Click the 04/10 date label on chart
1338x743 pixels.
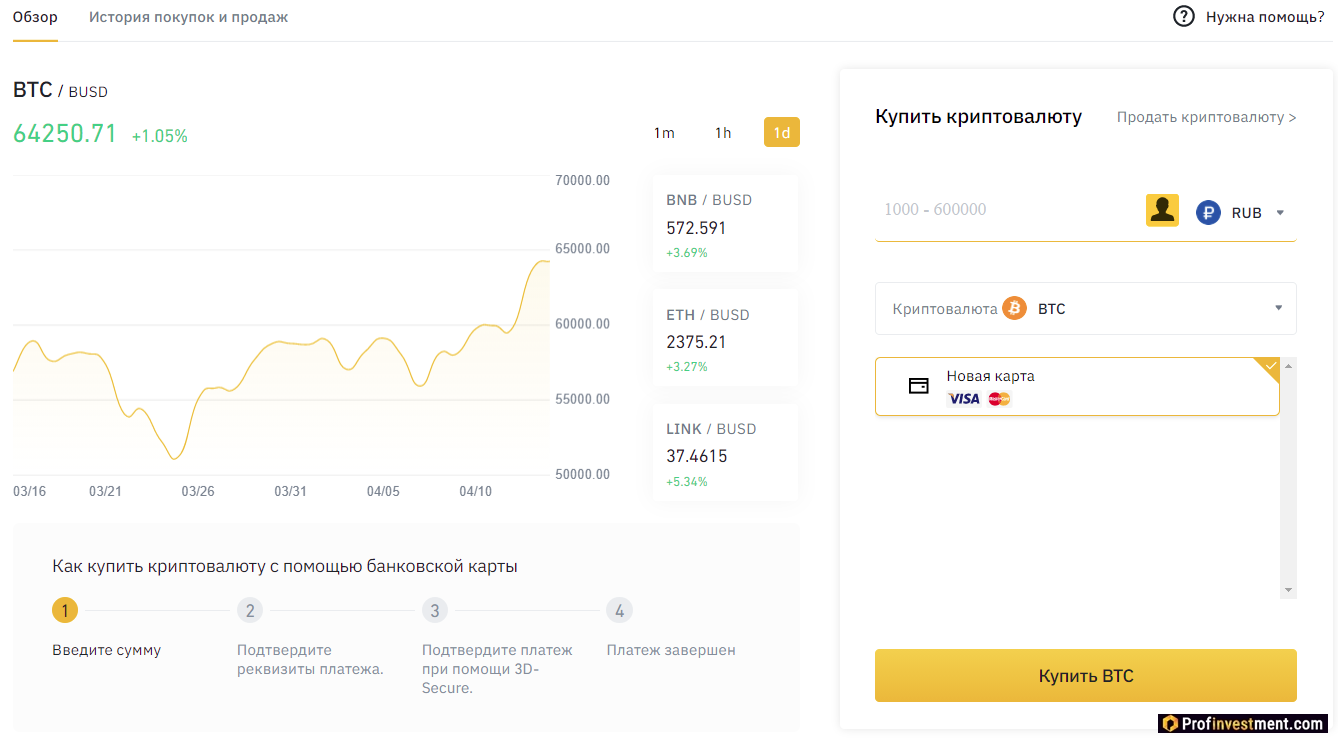(x=475, y=491)
